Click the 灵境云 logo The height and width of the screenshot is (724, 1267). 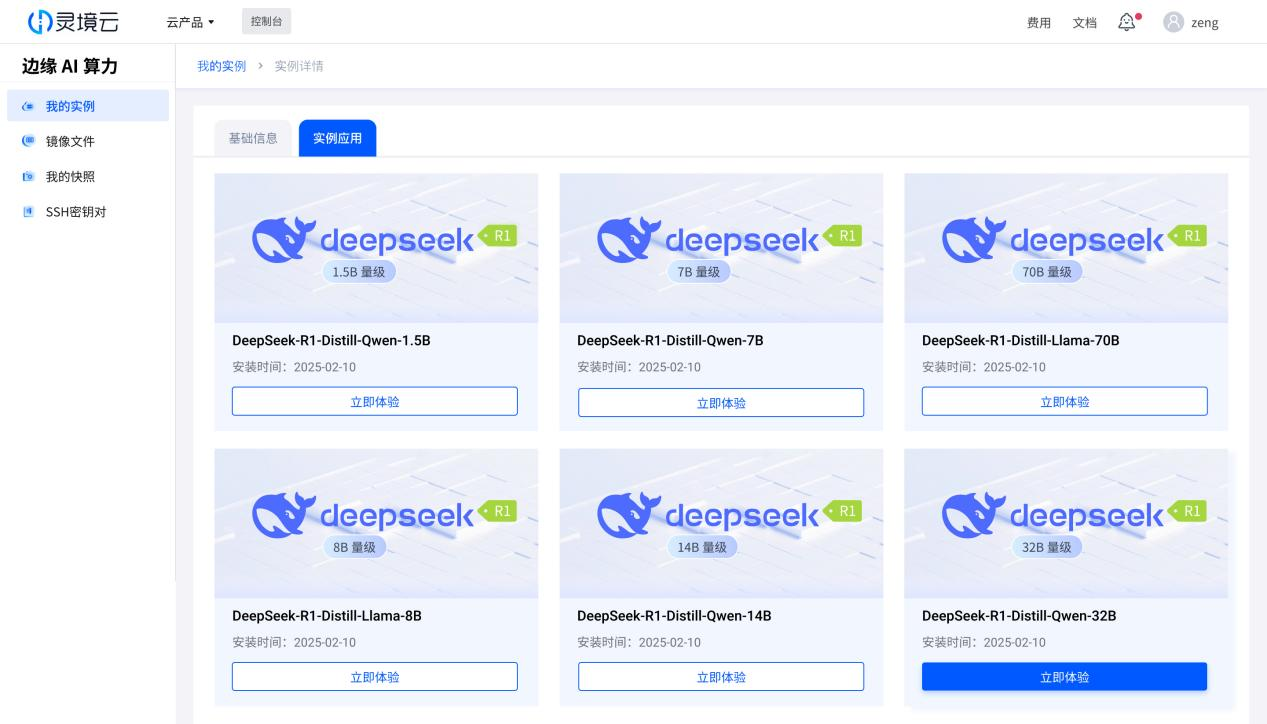point(72,22)
